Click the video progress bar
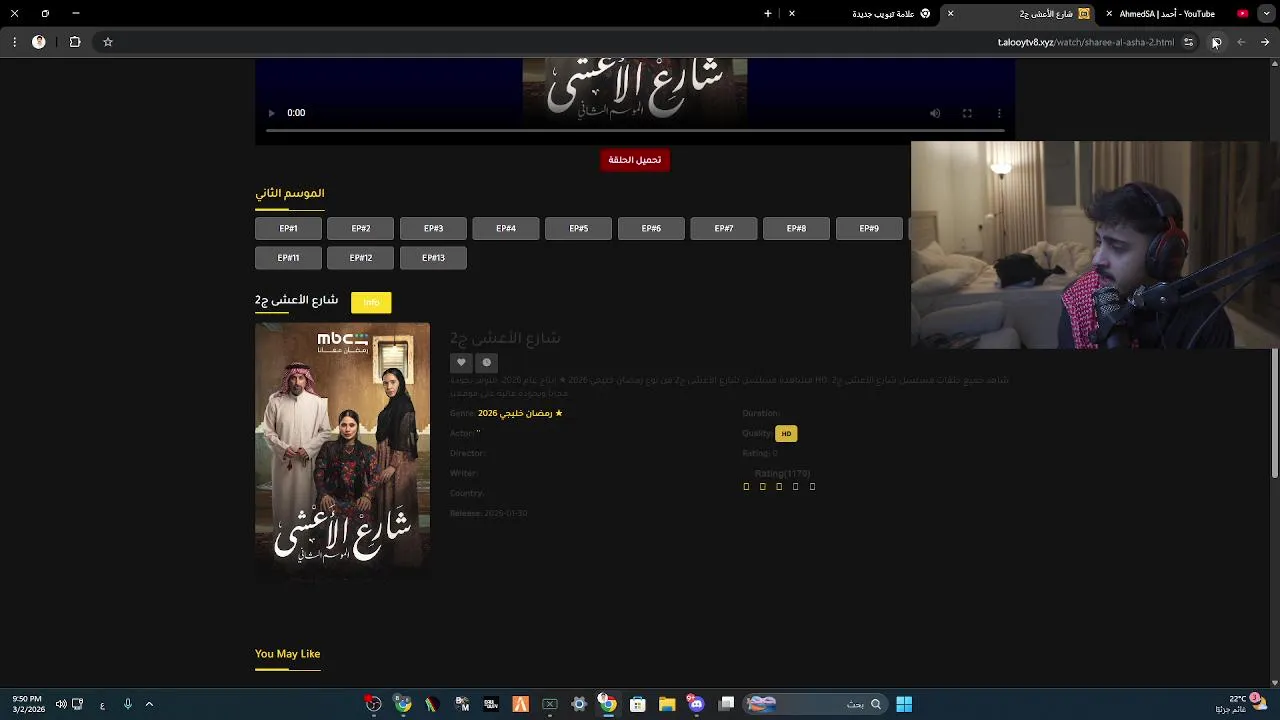The image size is (1280, 720). tap(635, 130)
